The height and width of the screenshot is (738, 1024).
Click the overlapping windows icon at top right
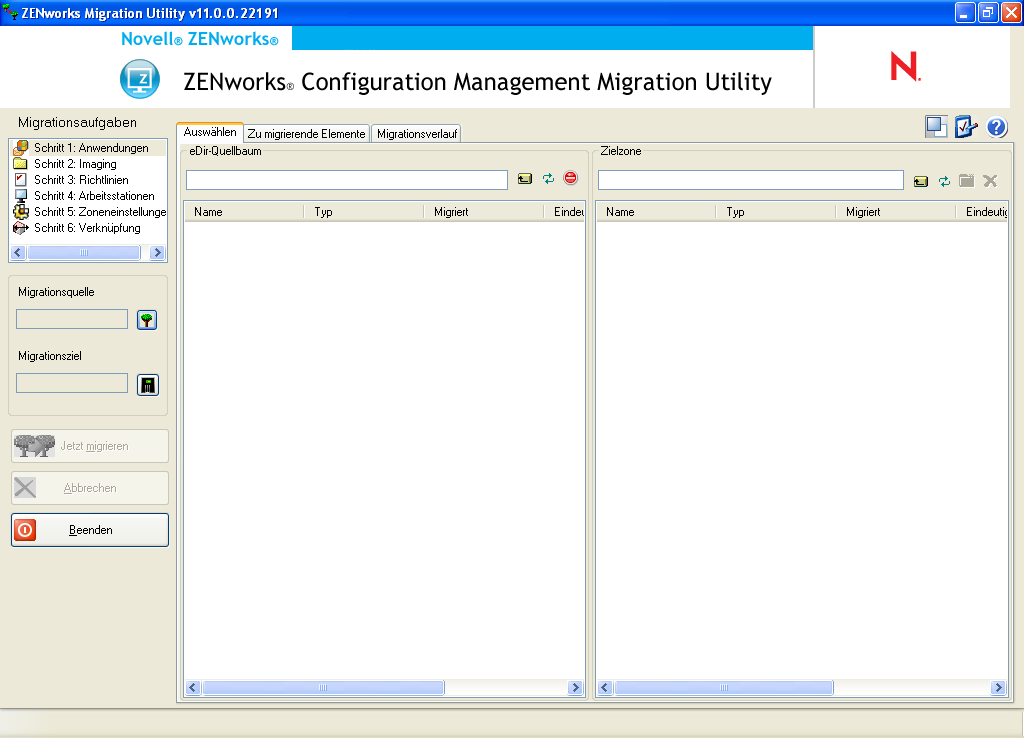click(x=936, y=127)
